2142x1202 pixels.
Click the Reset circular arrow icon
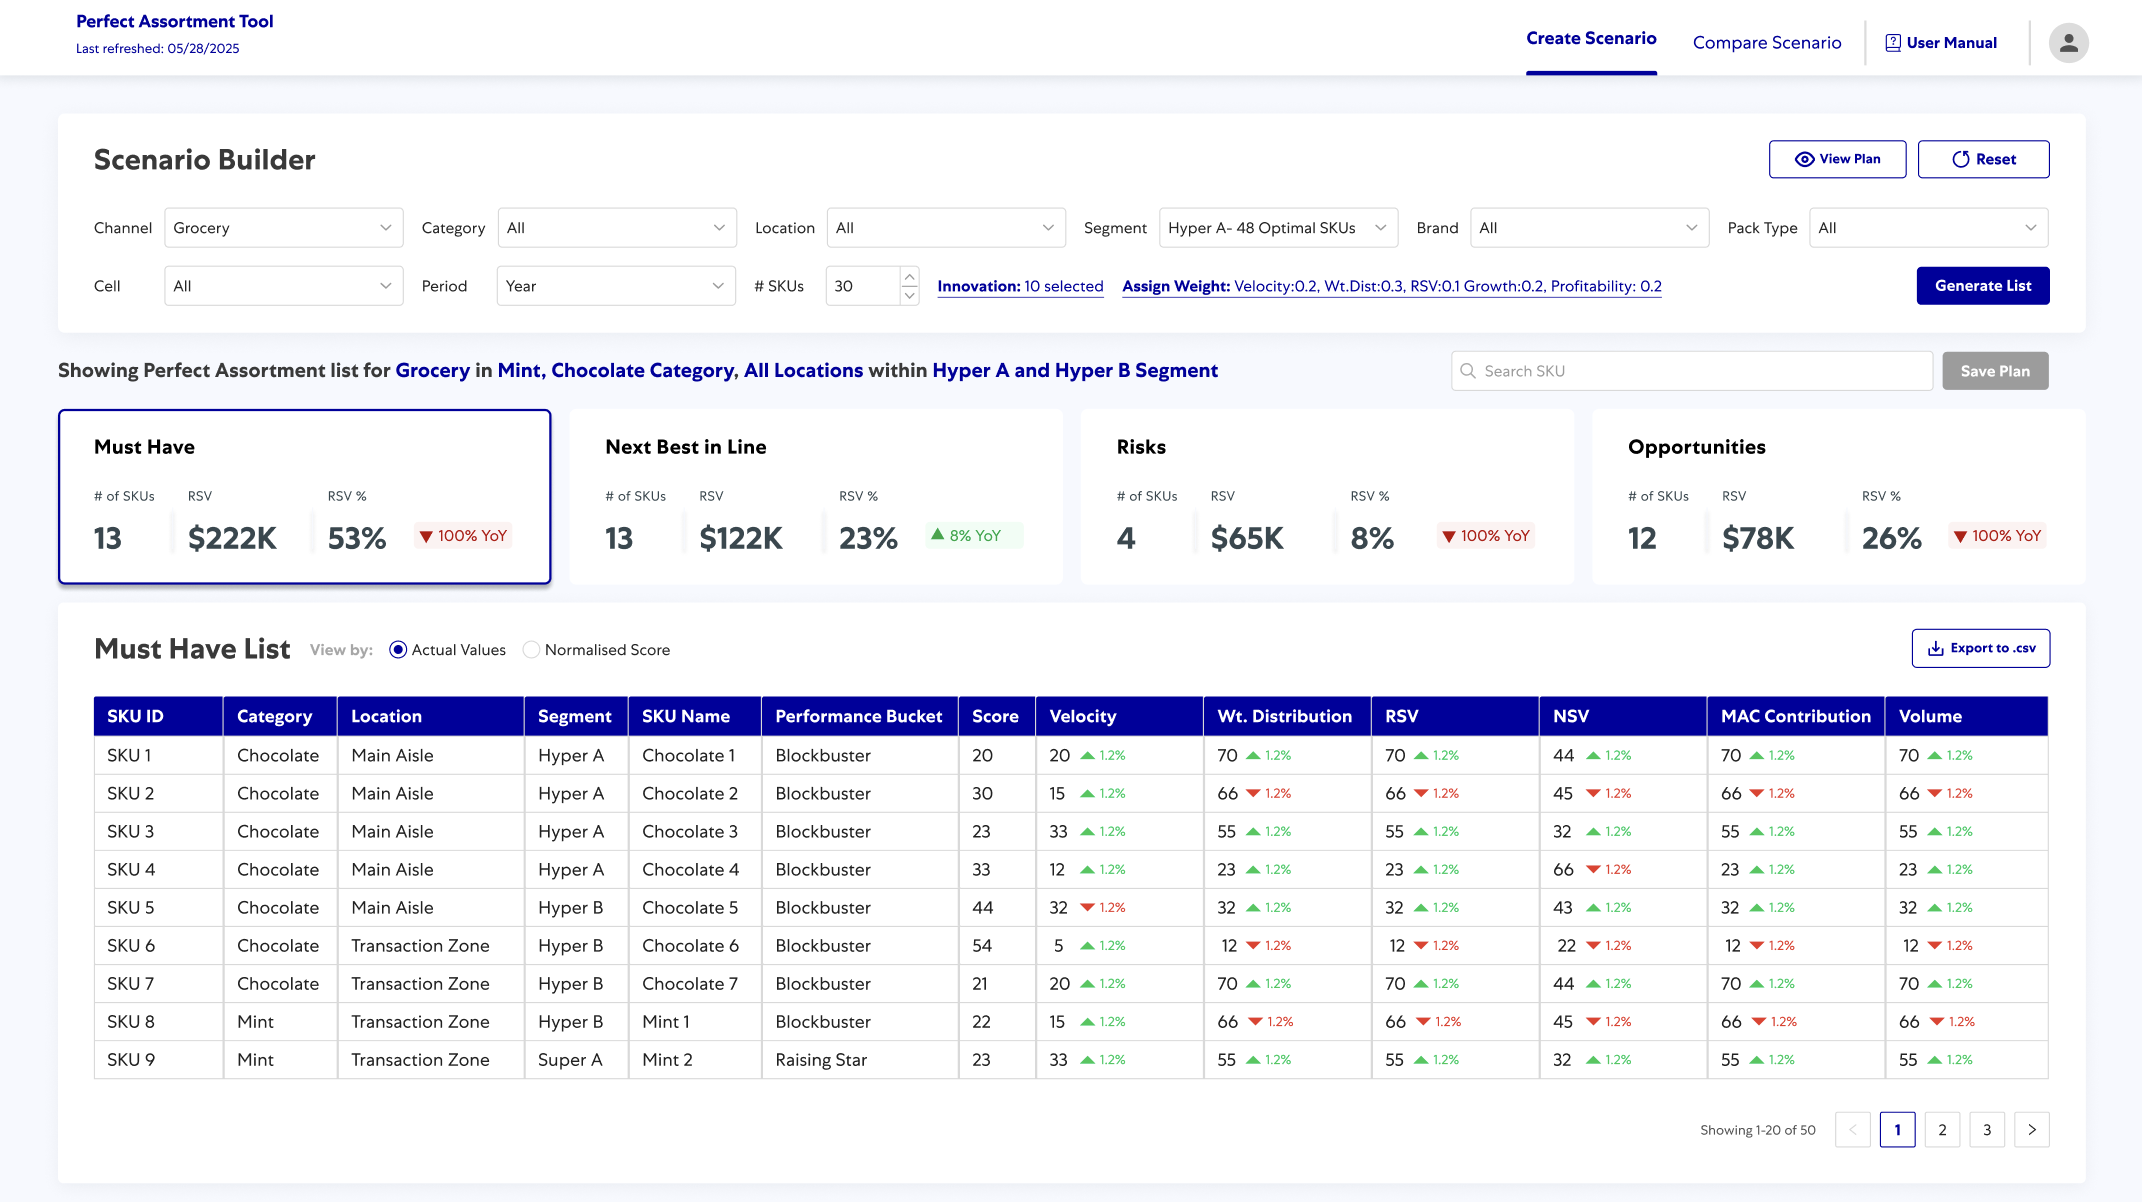coord(1961,159)
